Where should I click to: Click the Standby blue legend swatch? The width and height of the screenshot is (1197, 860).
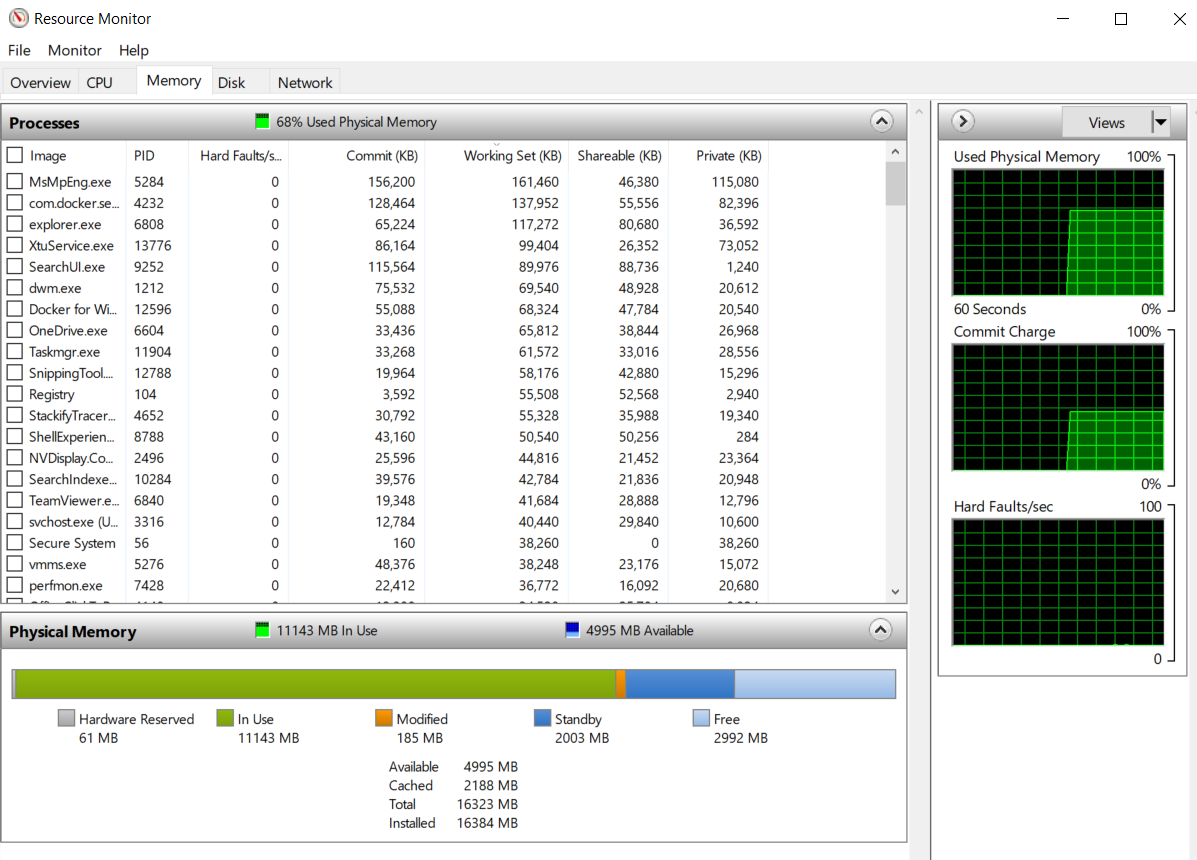543,718
